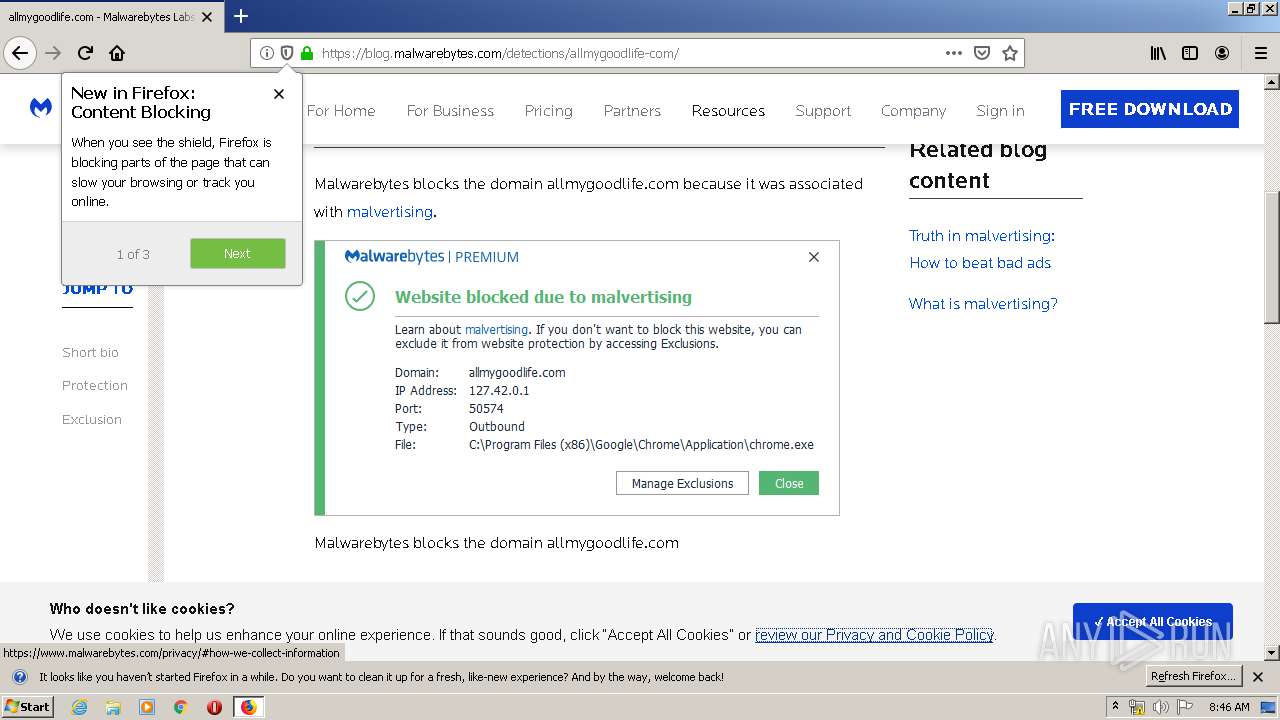Open the For Business menu
This screenshot has height=720, width=1280.
point(450,111)
